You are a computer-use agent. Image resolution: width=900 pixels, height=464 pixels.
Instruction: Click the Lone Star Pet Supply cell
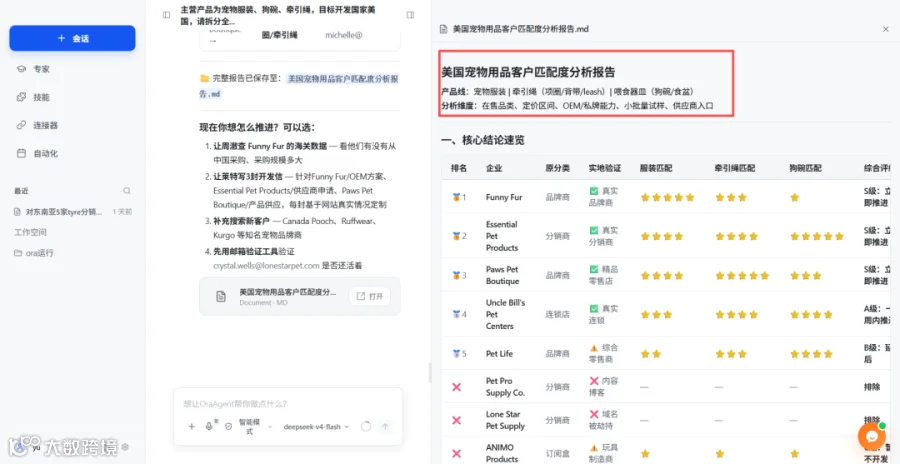point(505,420)
